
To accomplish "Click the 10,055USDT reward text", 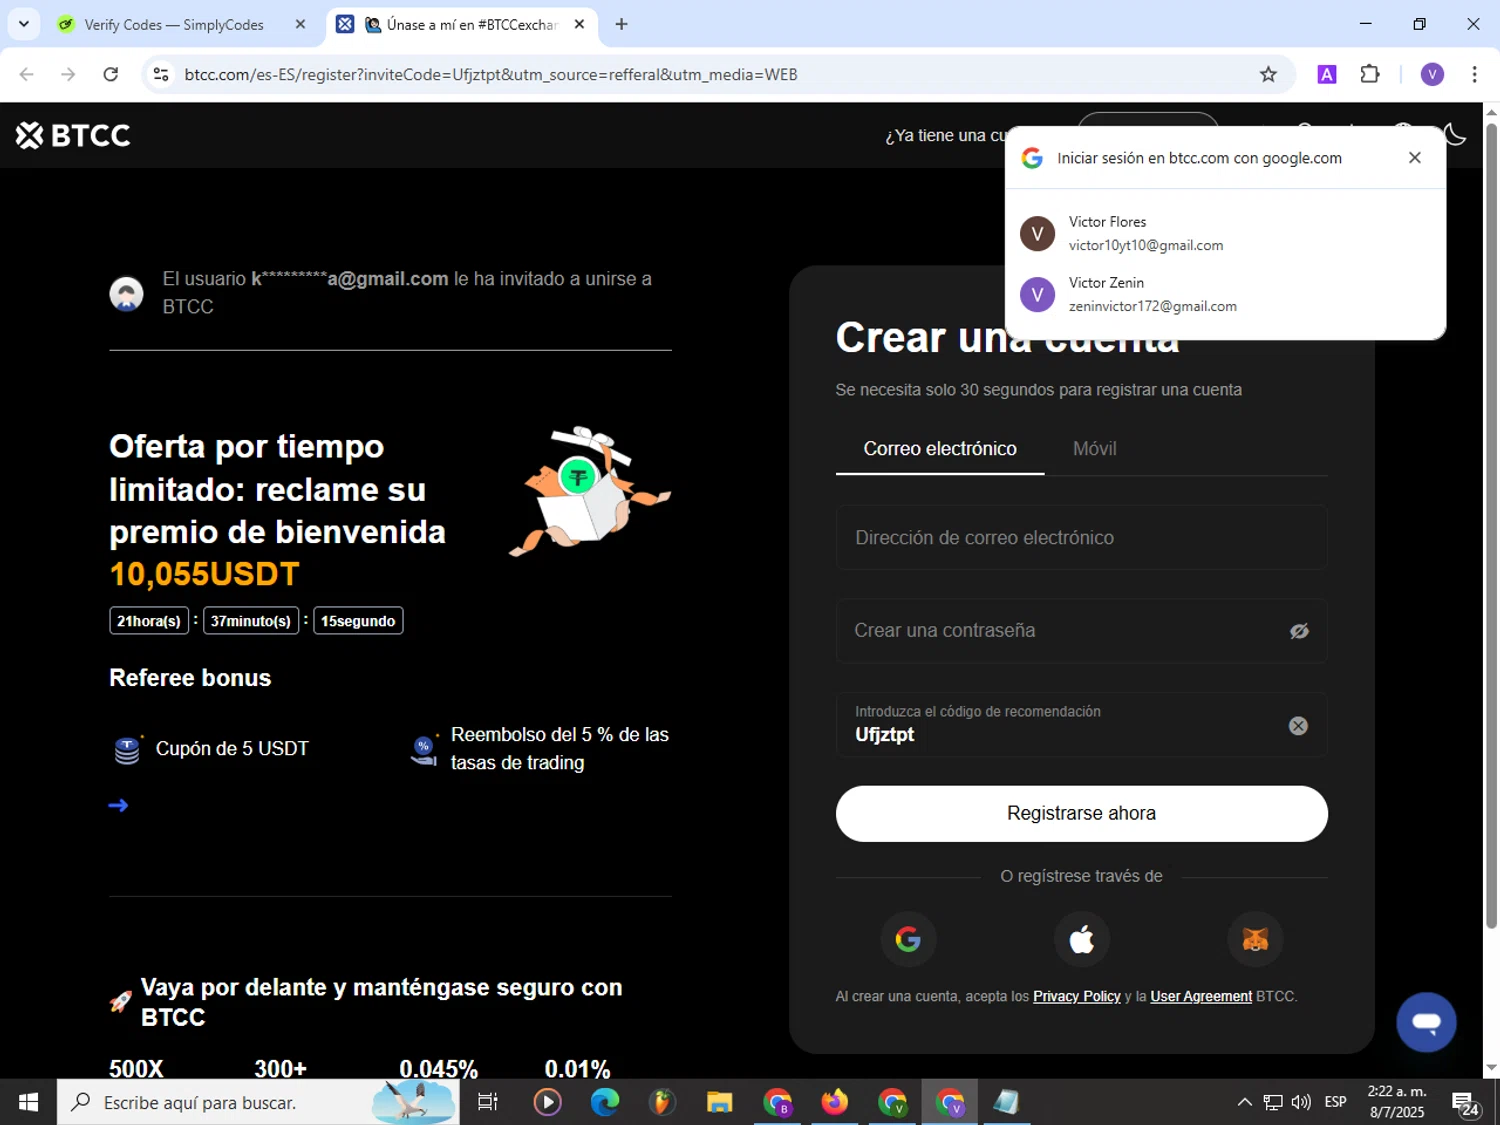I will [204, 574].
